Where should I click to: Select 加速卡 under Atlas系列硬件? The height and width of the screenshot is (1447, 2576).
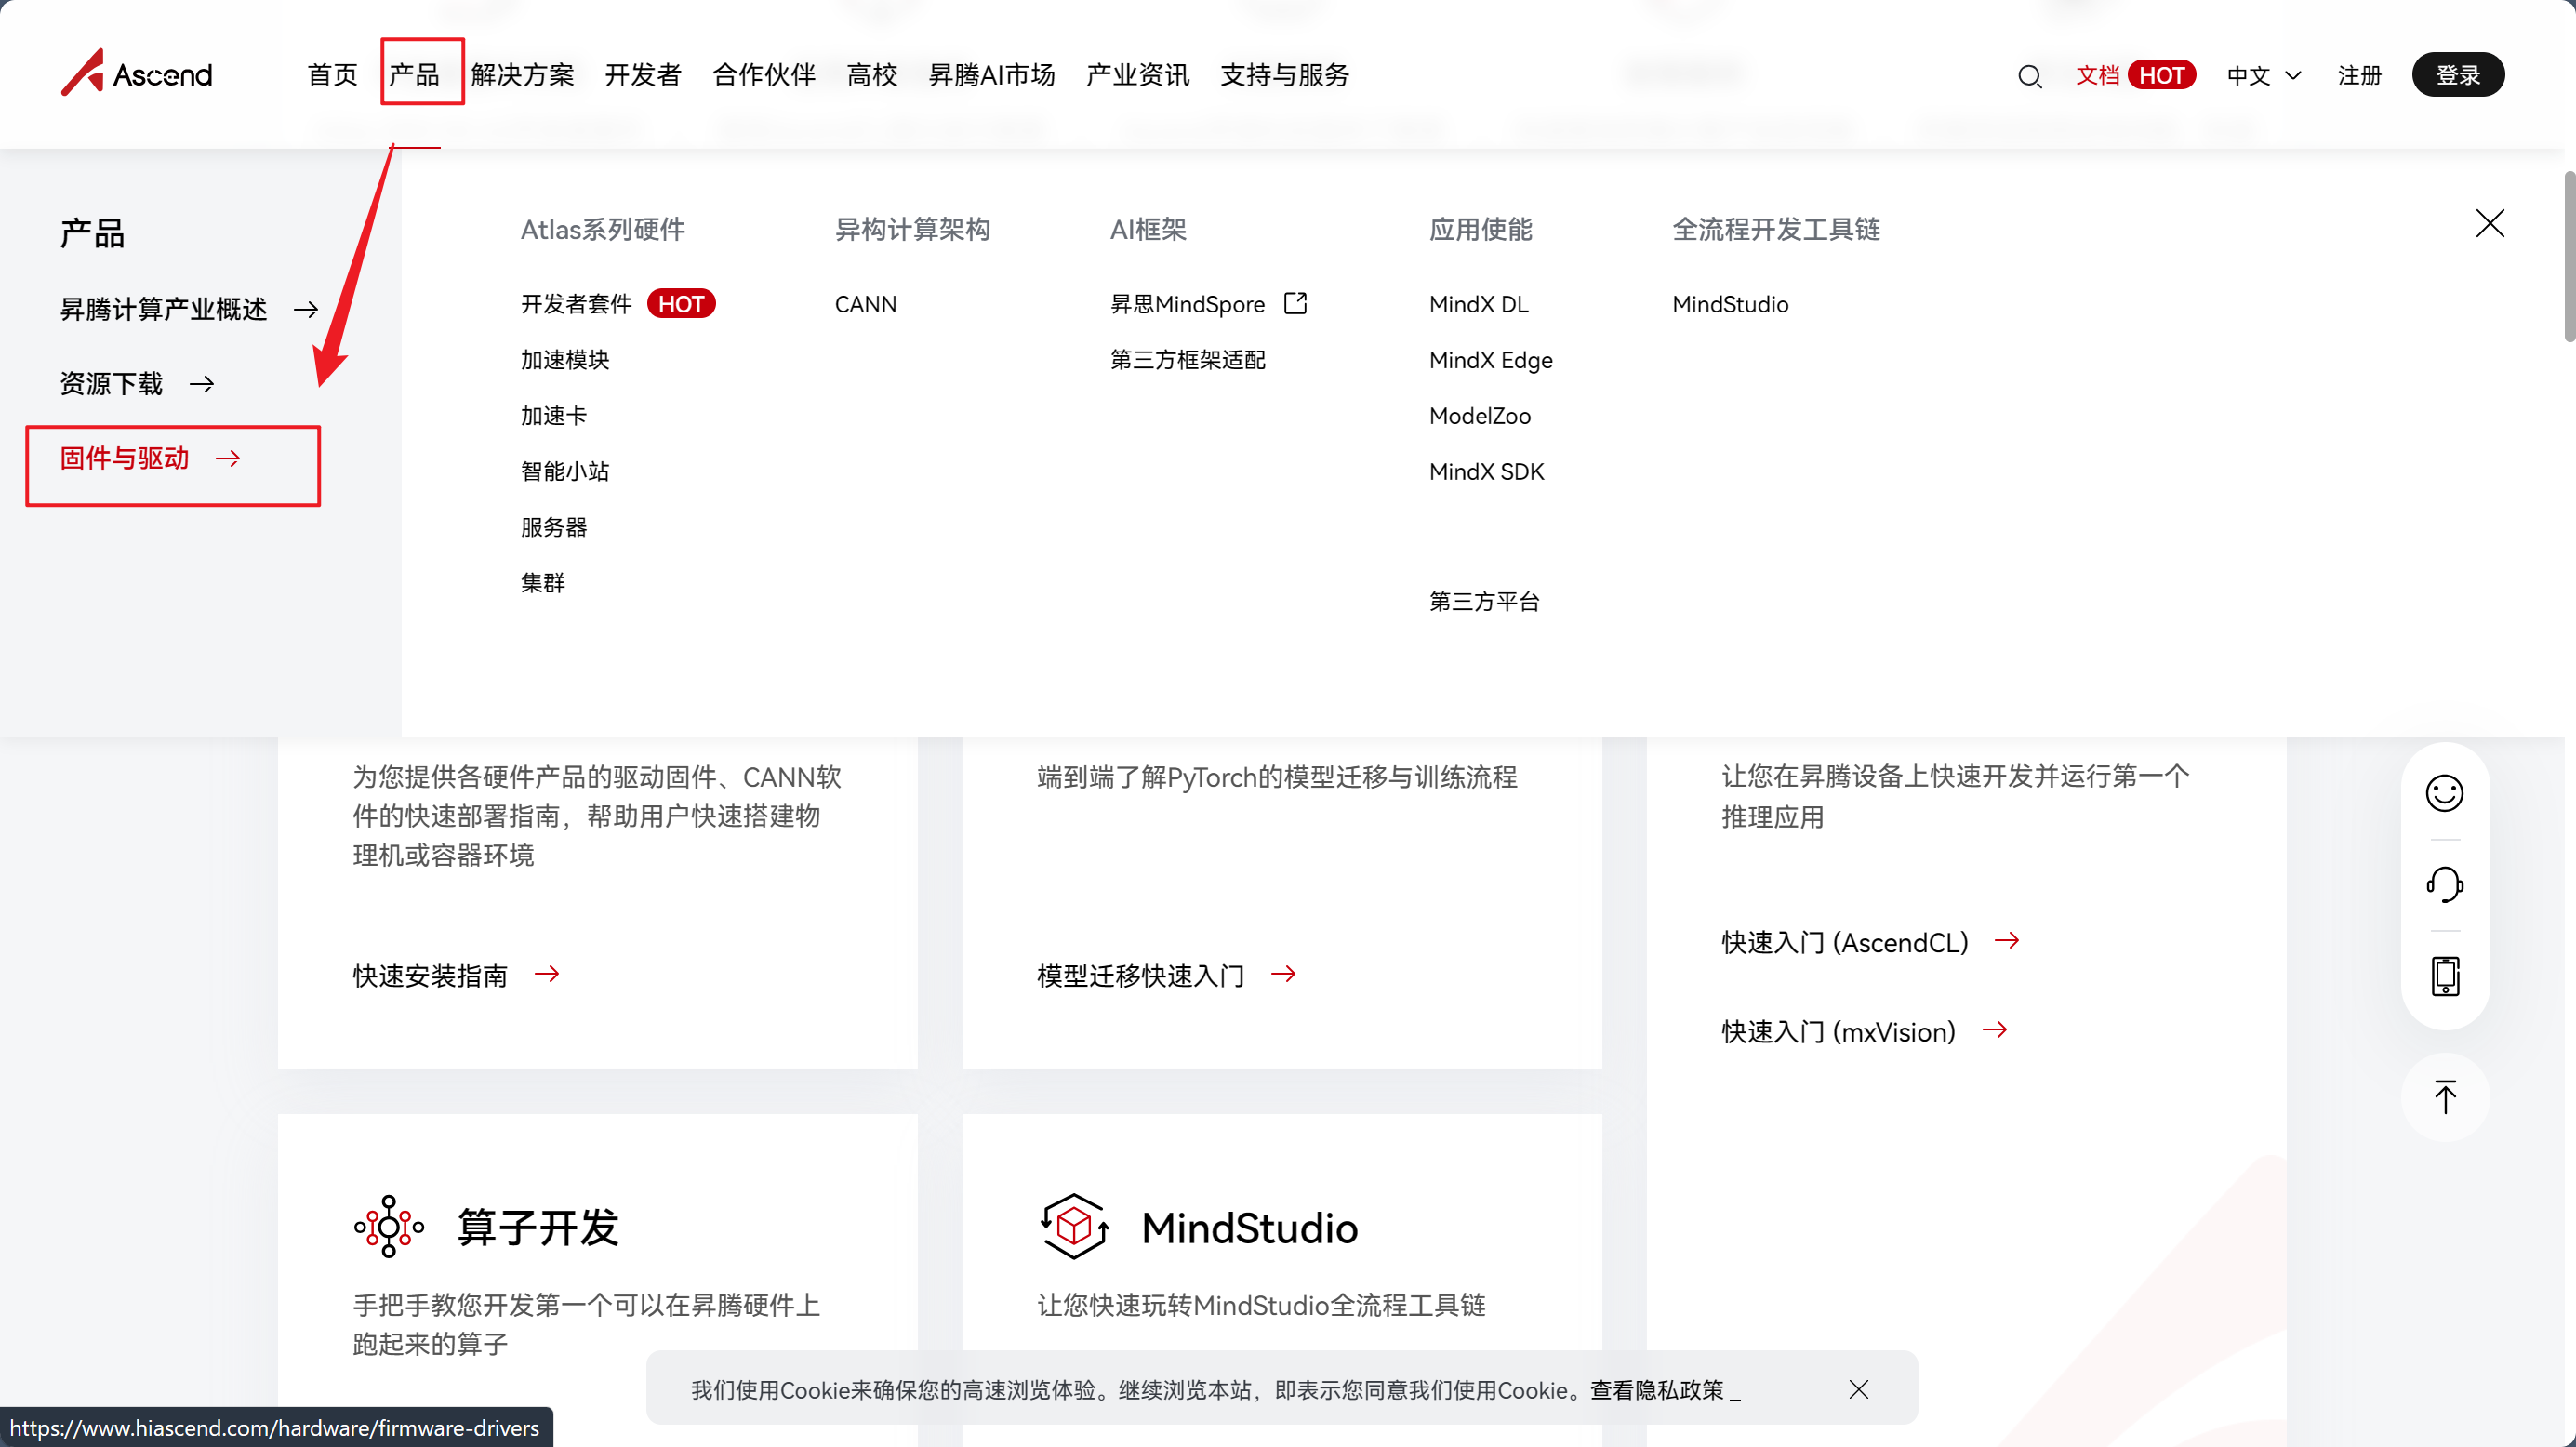point(553,416)
